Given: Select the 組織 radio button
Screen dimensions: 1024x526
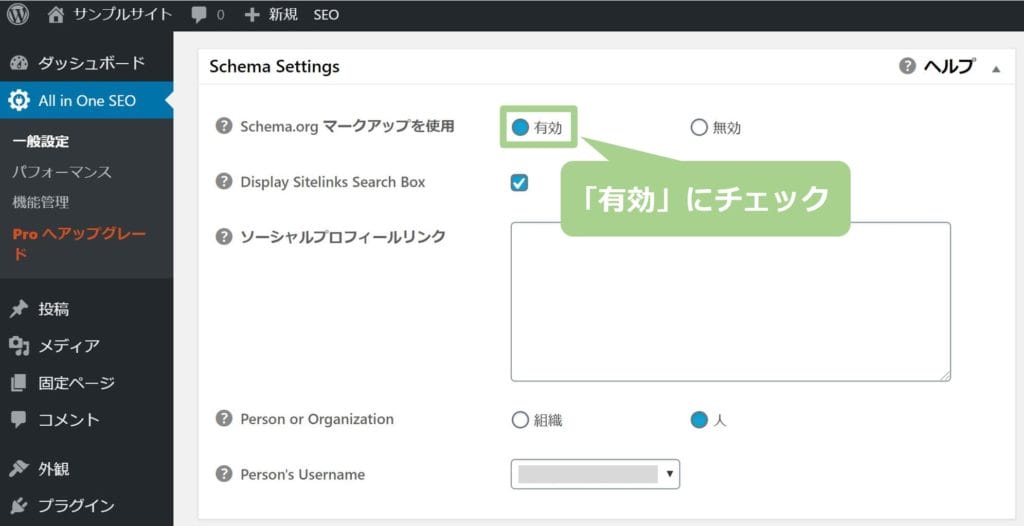Looking at the screenshot, I should coord(520,420).
